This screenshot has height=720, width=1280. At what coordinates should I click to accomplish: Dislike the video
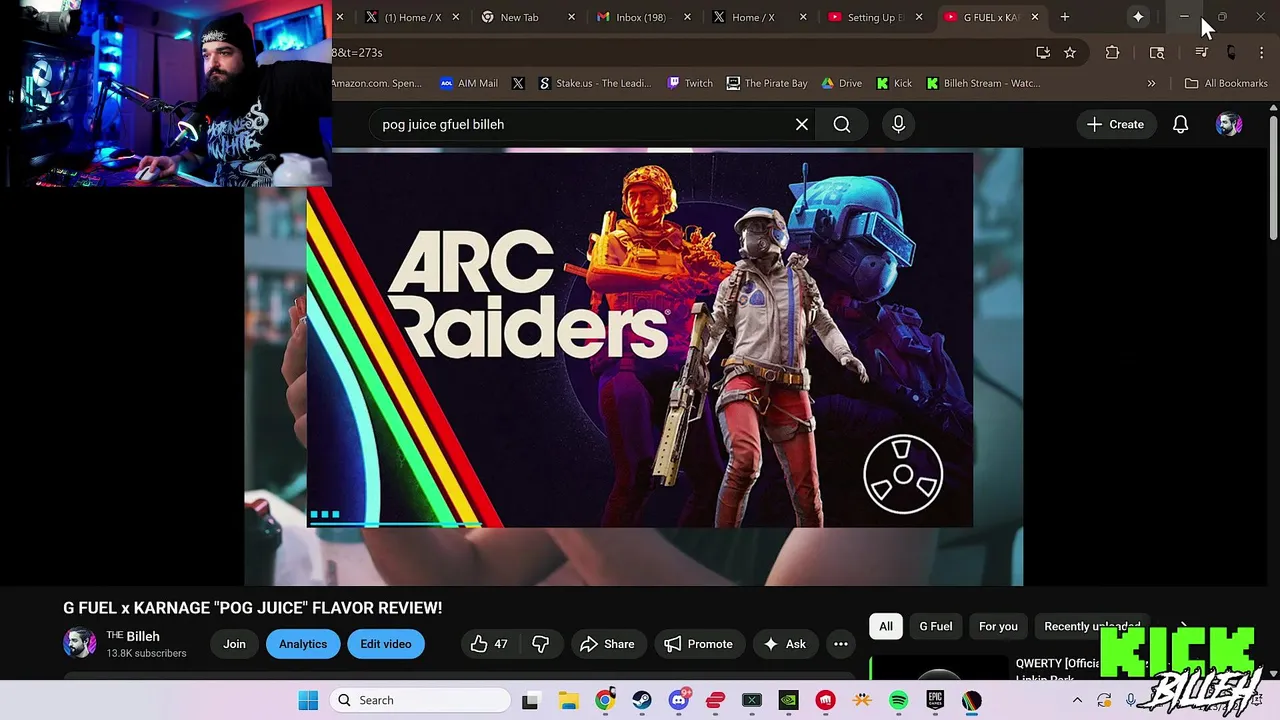[x=541, y=644]
